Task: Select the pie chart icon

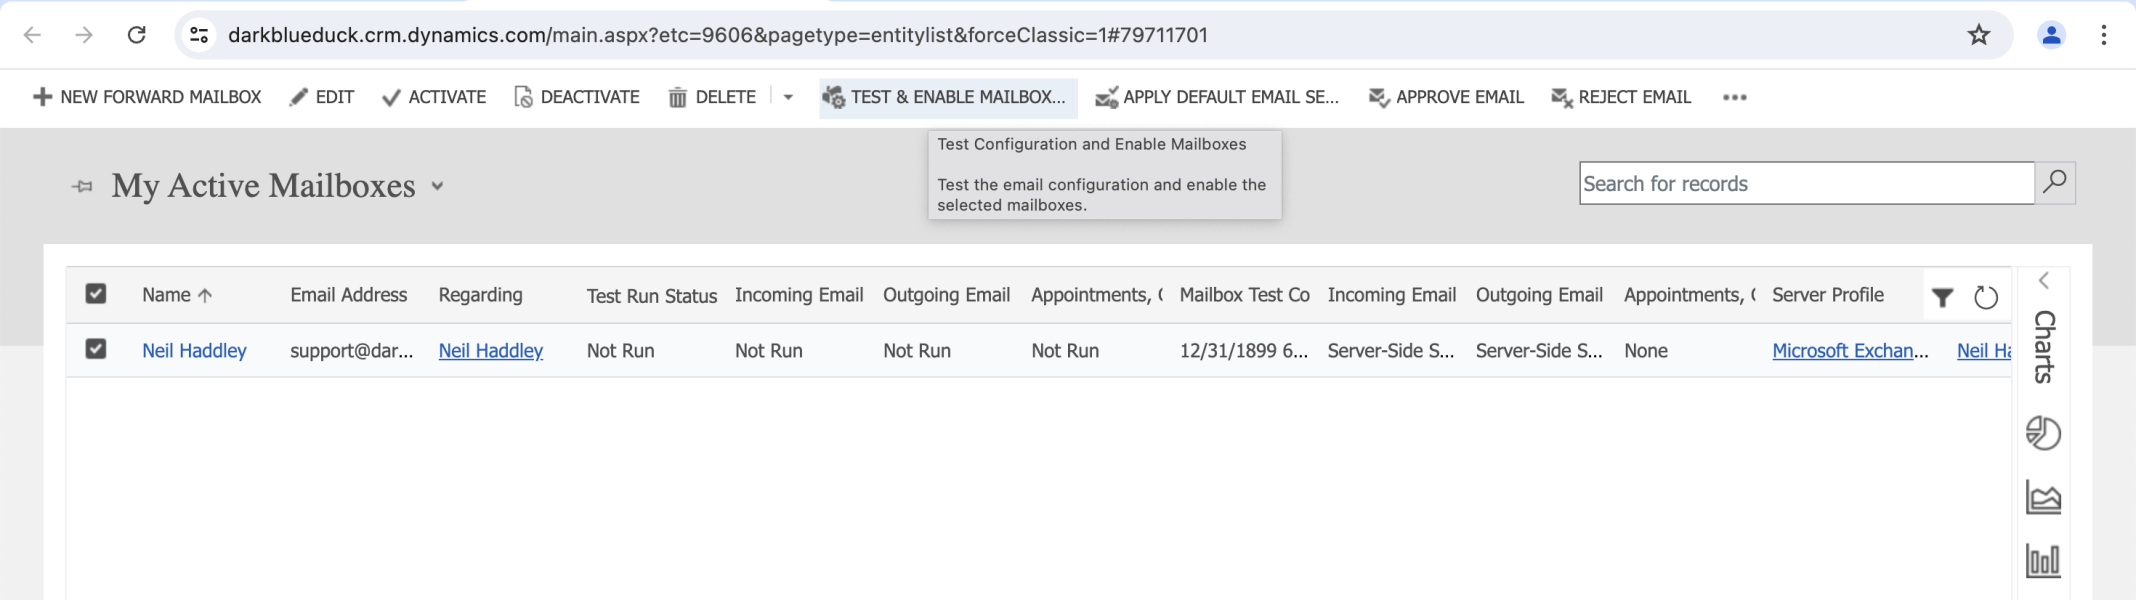Action: pos(2043,433)
